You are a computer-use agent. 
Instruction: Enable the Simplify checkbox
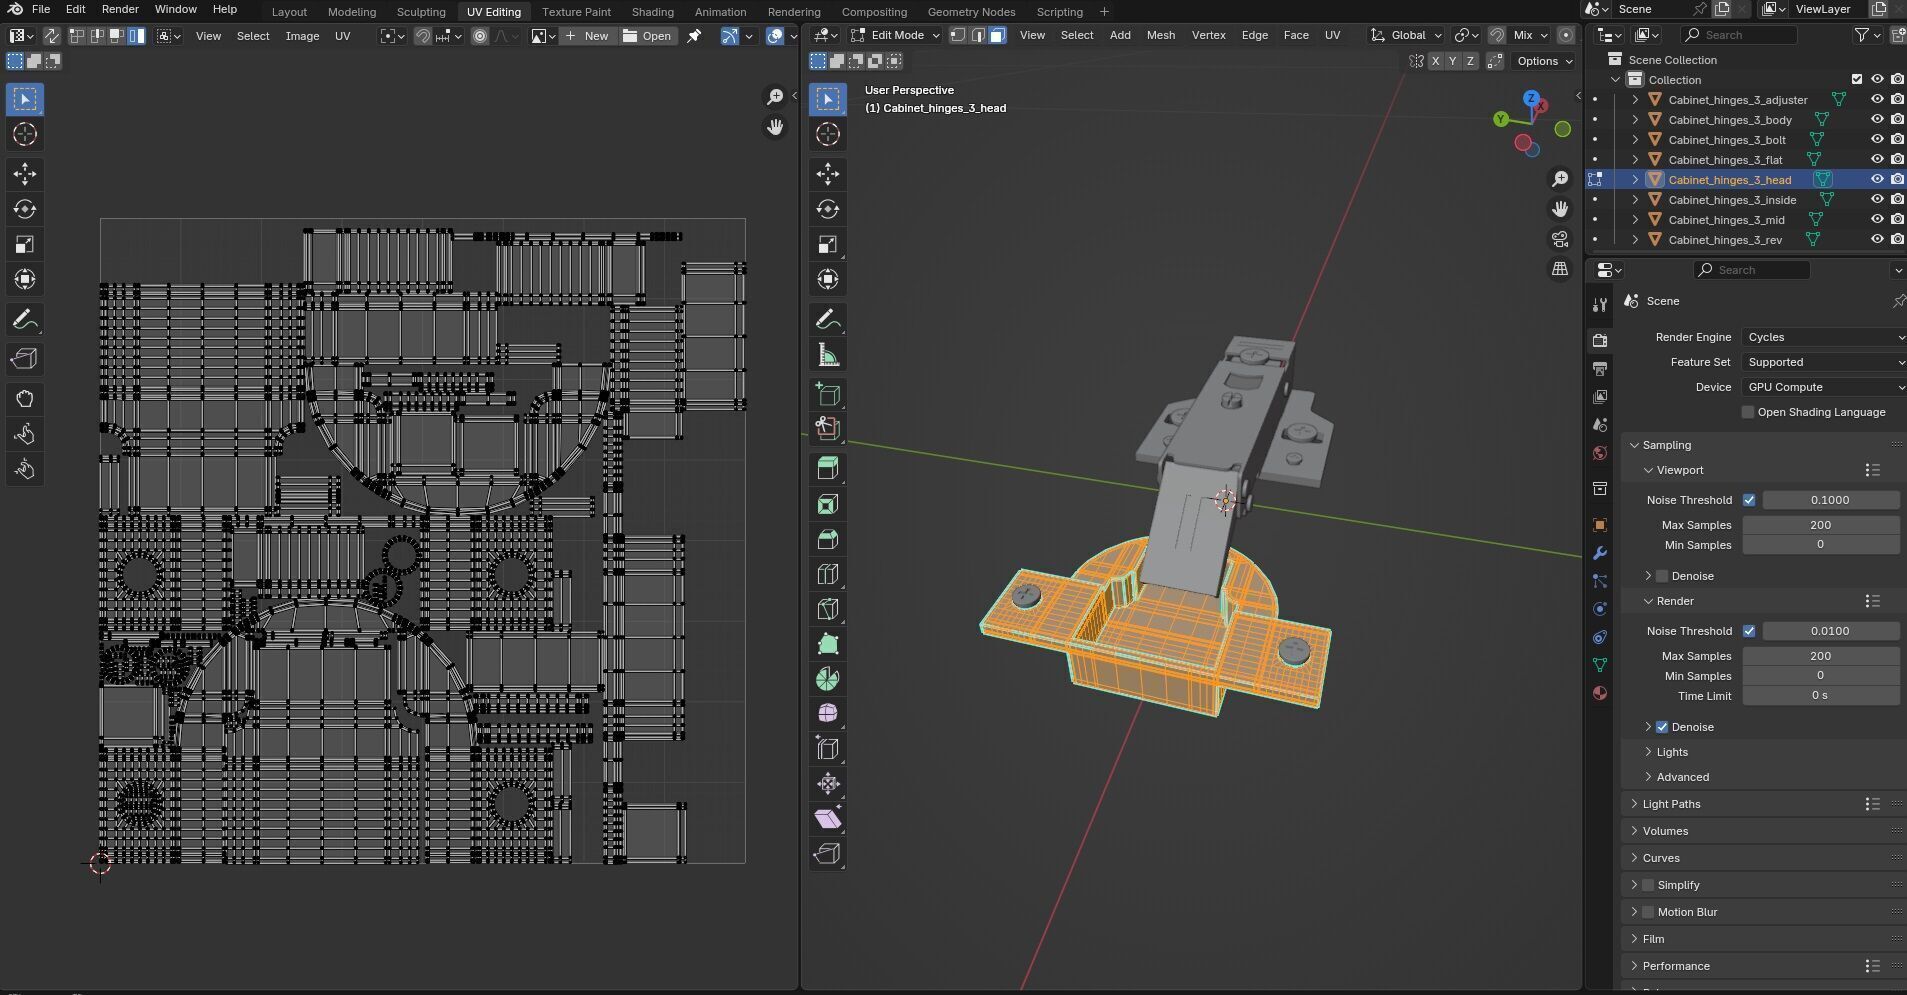1648,885
